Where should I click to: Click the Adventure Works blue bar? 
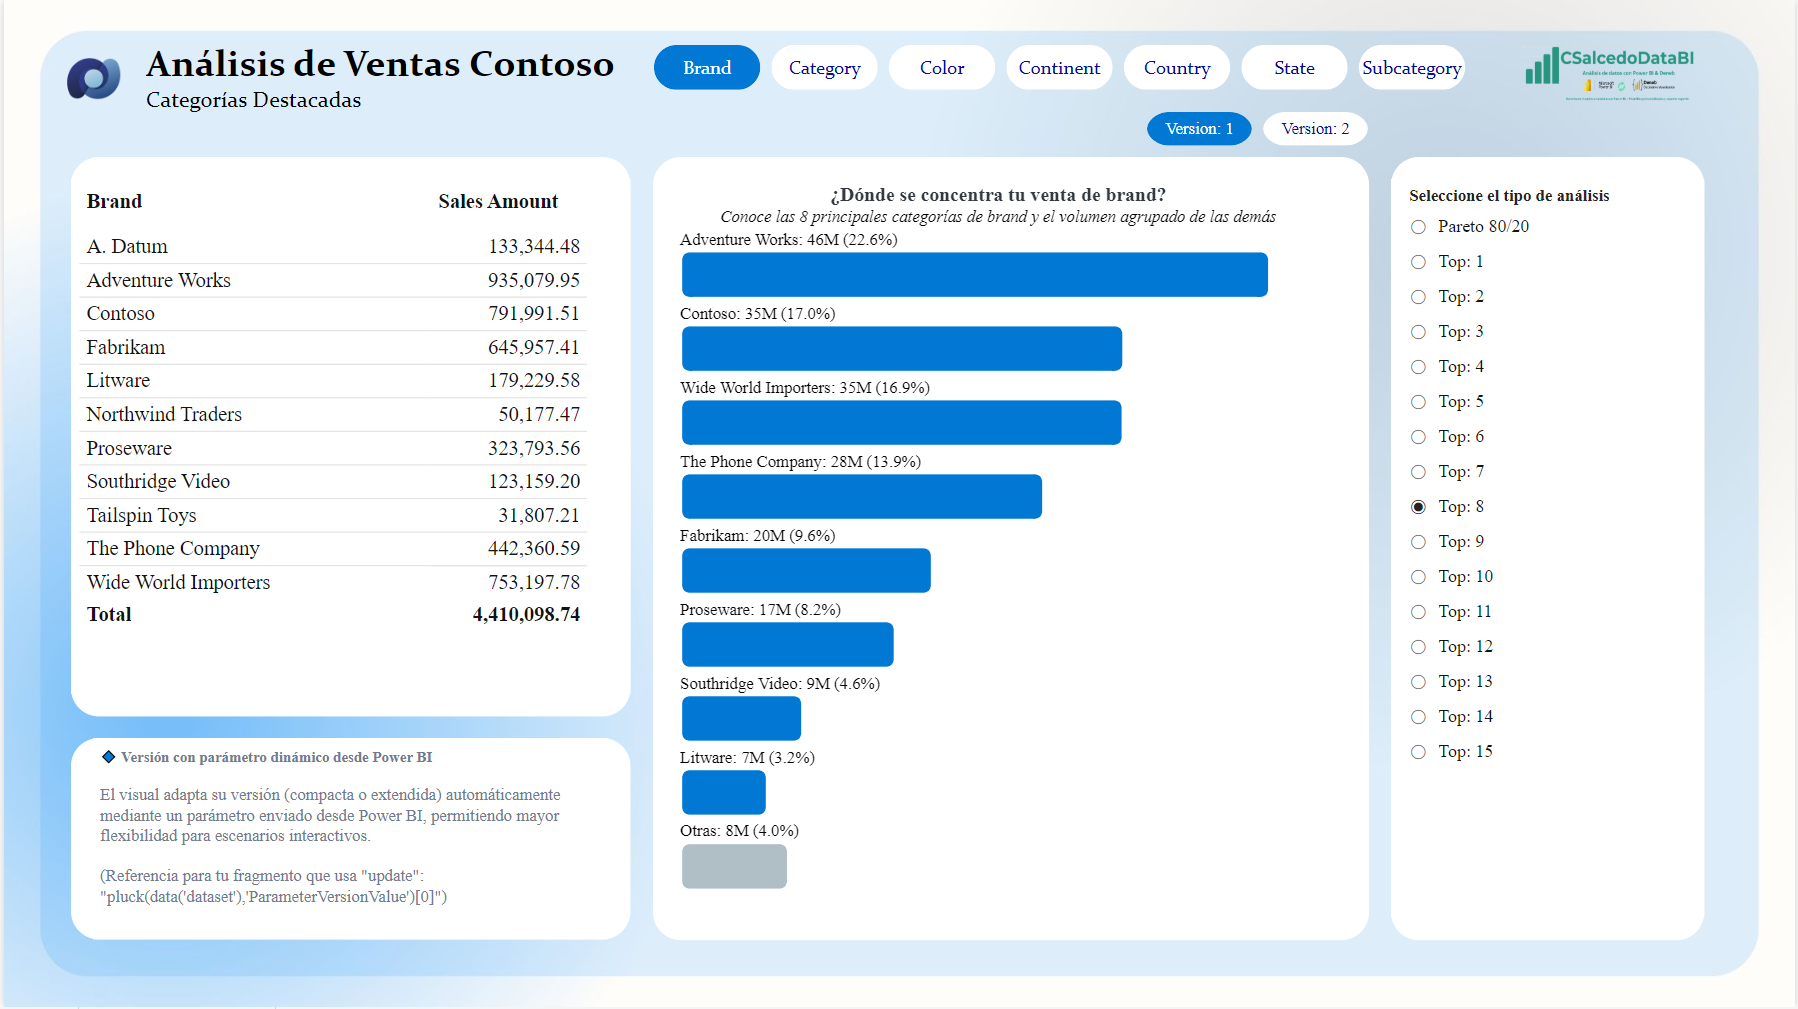(974, 275)
